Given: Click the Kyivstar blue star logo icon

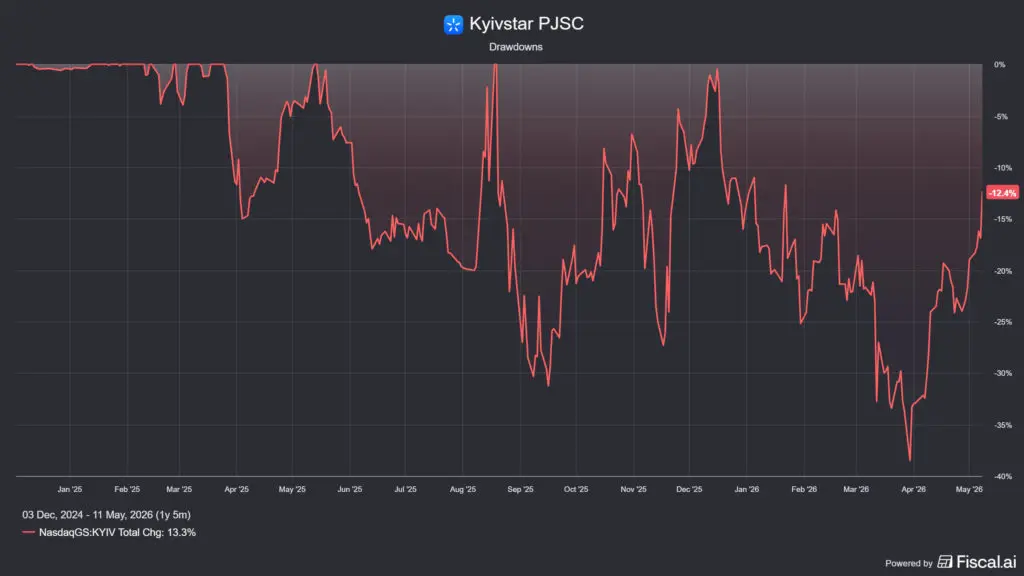Looking at the screenshot, I should point(453,24).
